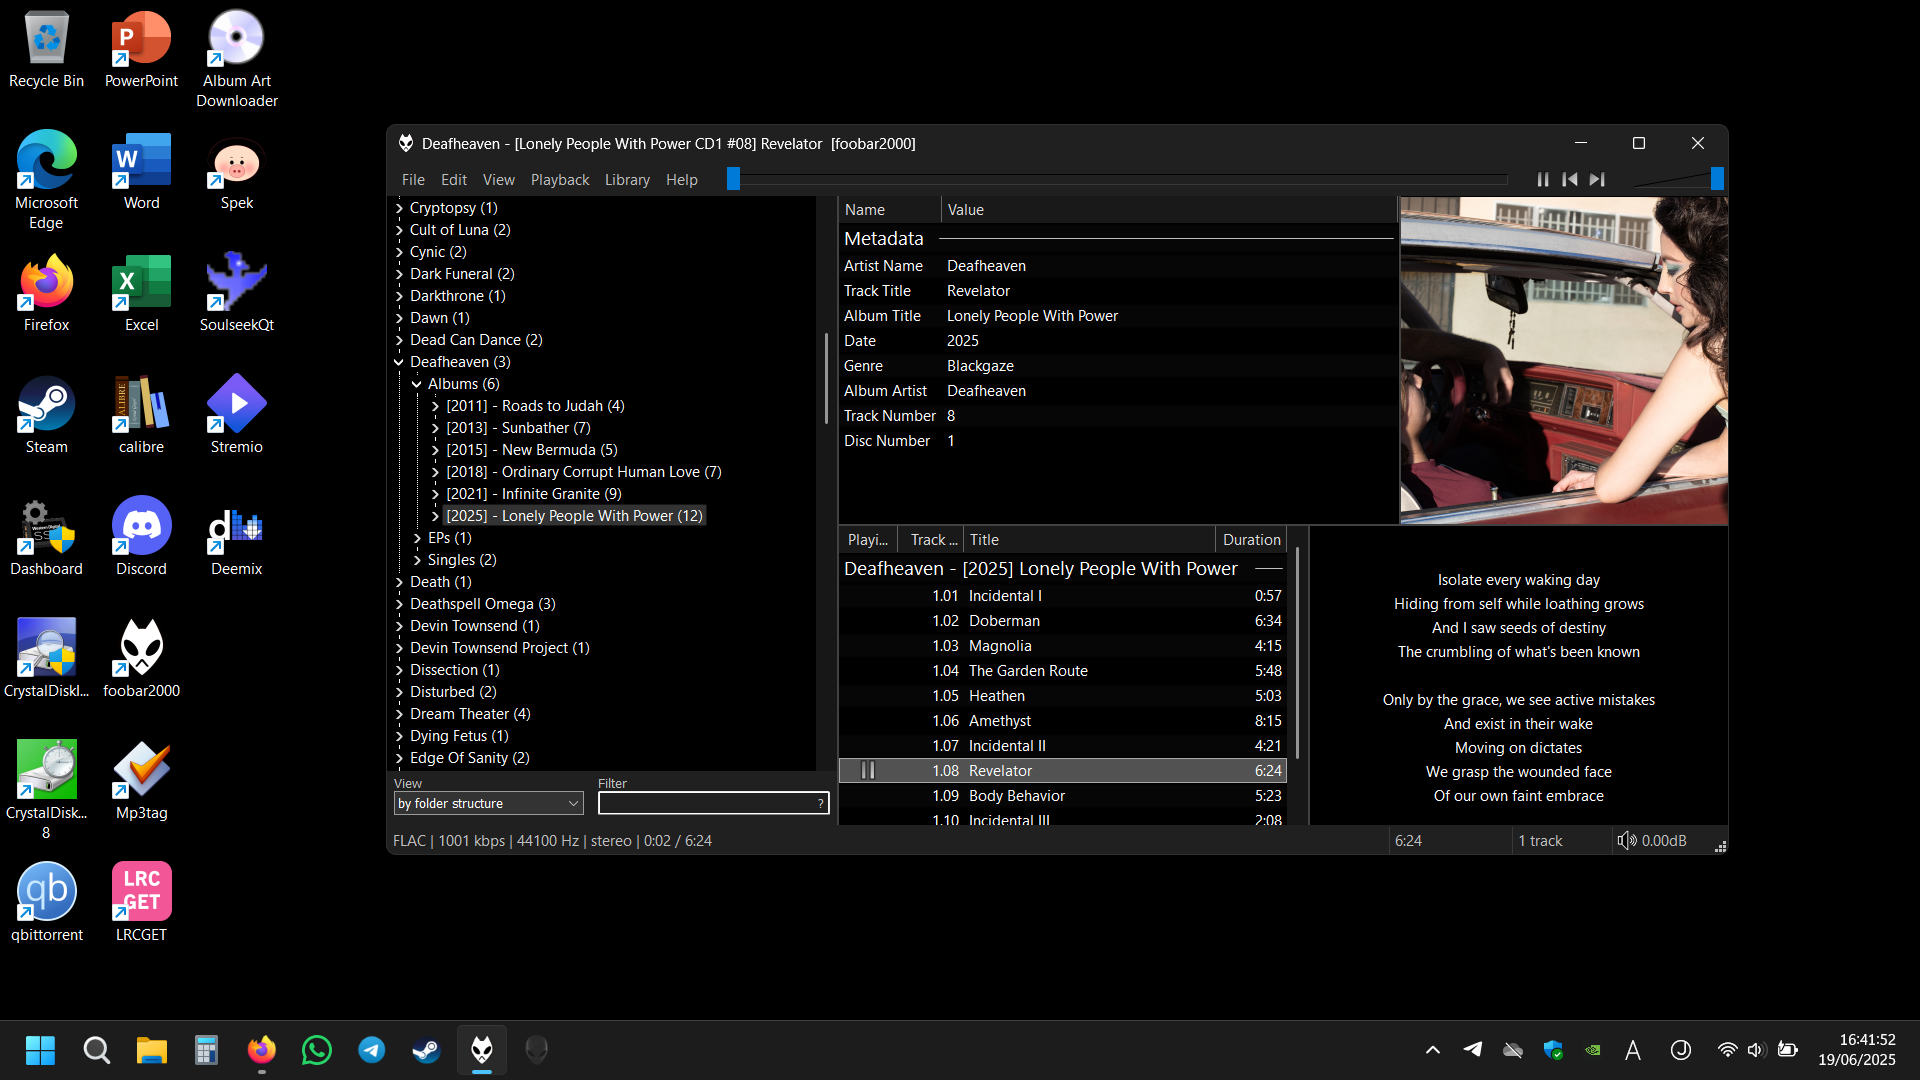Sort playlist by Duration column header

(1251, 540)
